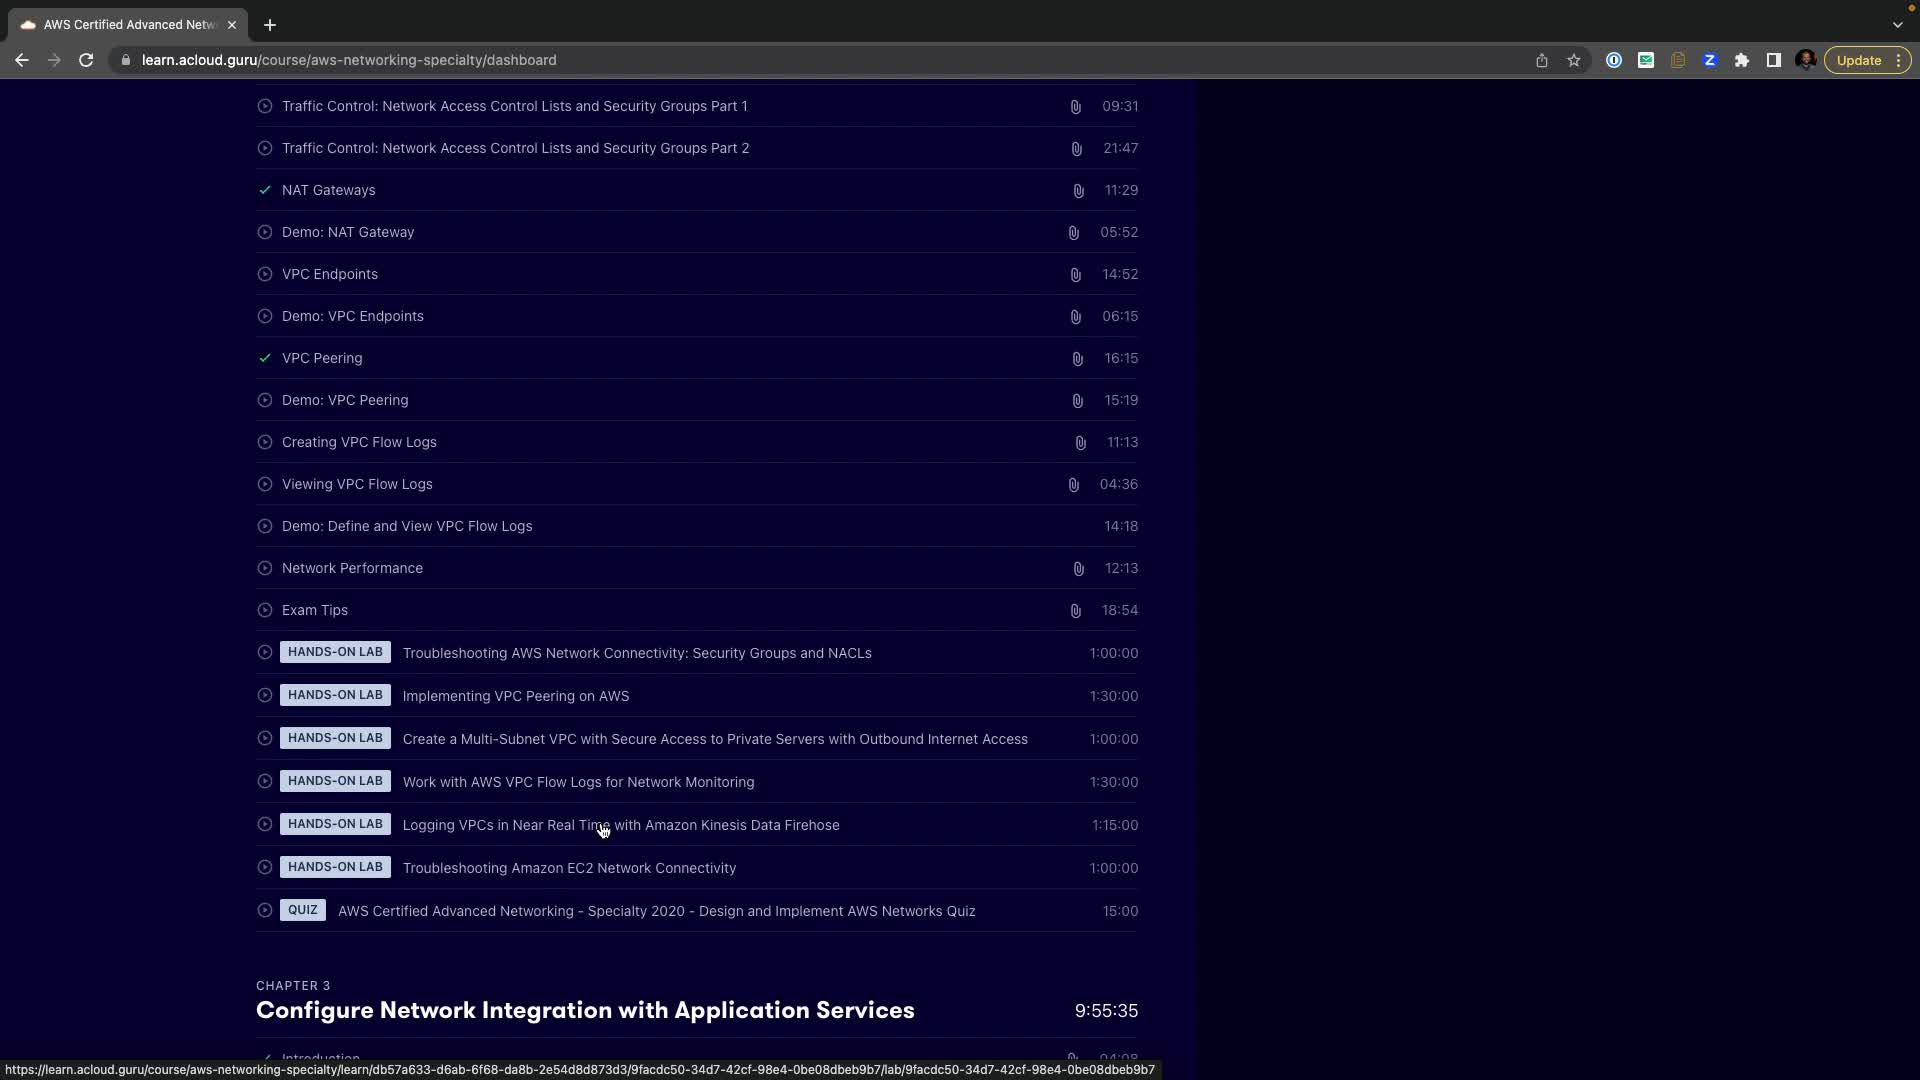The image size is (1920, 1080).
Task: Open the attachment icon beside VPC Peering
Action: click(x=1077, y=358)
